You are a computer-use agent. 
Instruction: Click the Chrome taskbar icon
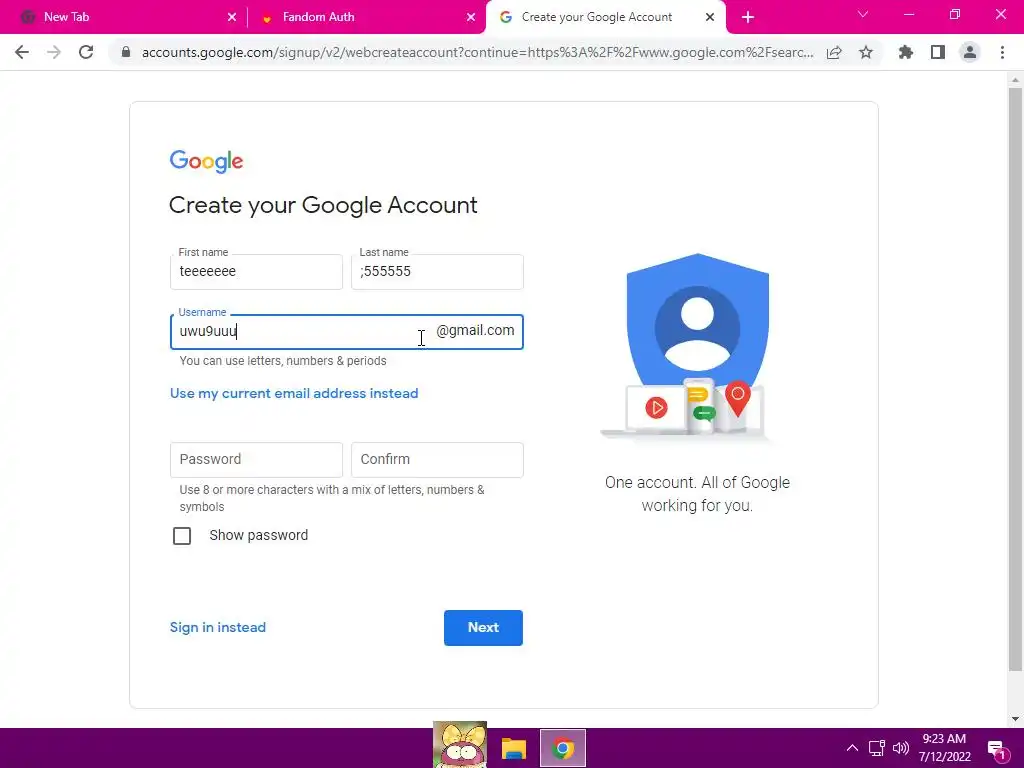(x=563, y=748)
